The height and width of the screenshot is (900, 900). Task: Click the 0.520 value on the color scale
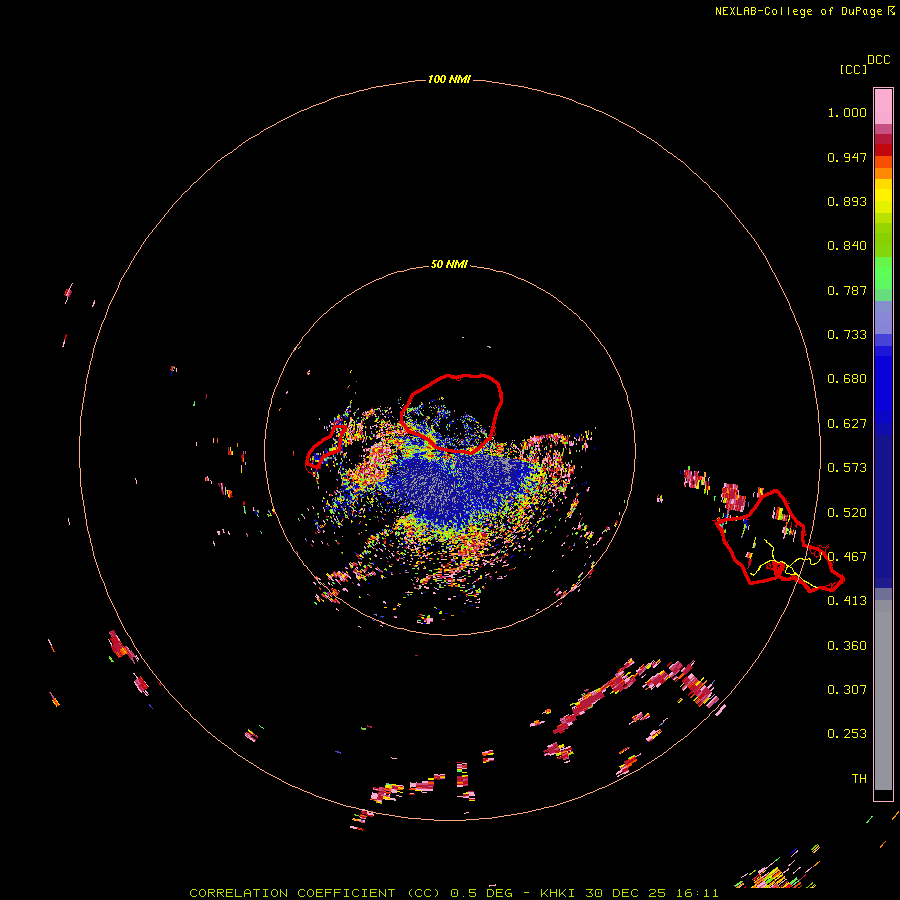coord(847,513)
